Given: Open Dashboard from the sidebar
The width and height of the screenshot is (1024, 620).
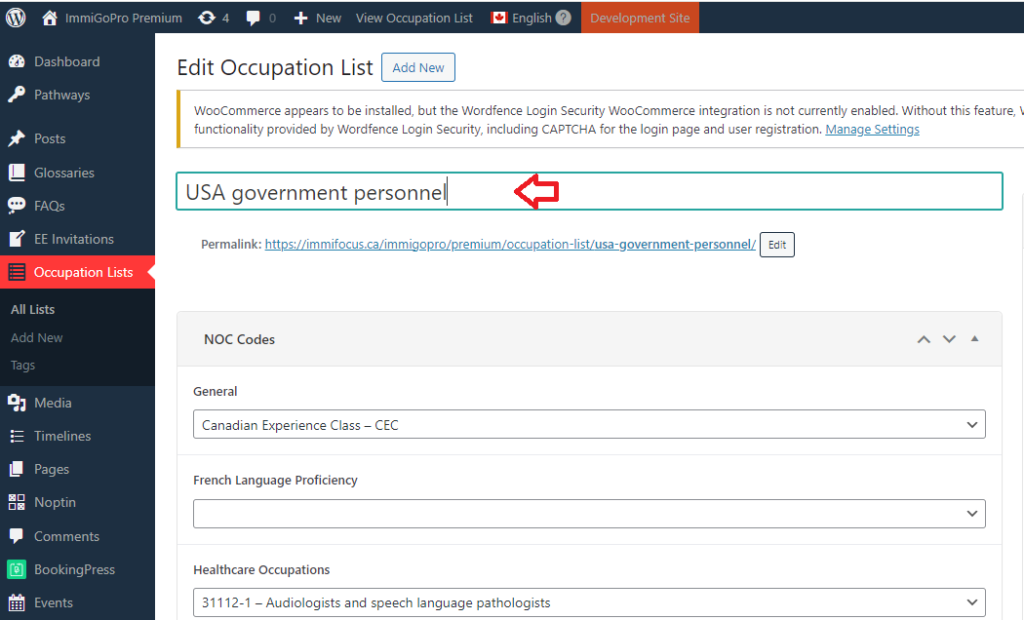Looking at the screenshot, I should [x=66, y=62].
